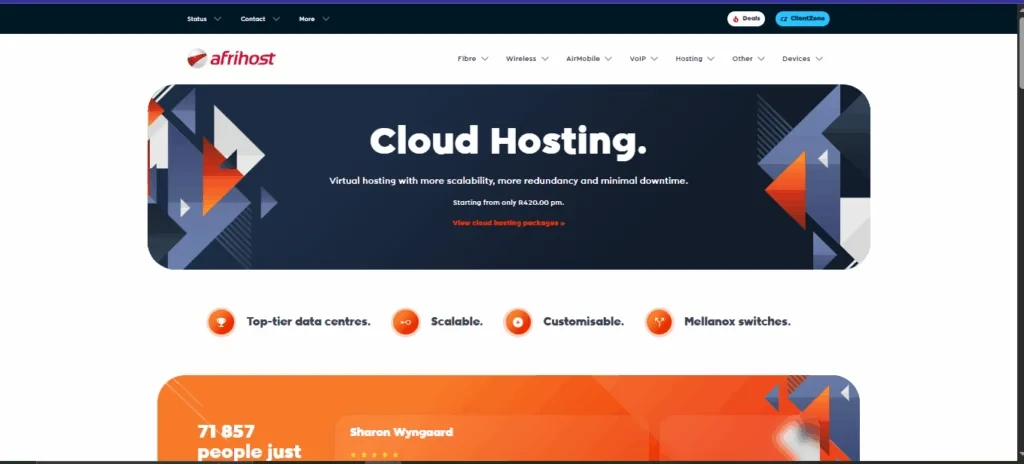Open the Hosting navigation menu
The height and width of the screenshot is (464, 1024).
click(695, 59)
